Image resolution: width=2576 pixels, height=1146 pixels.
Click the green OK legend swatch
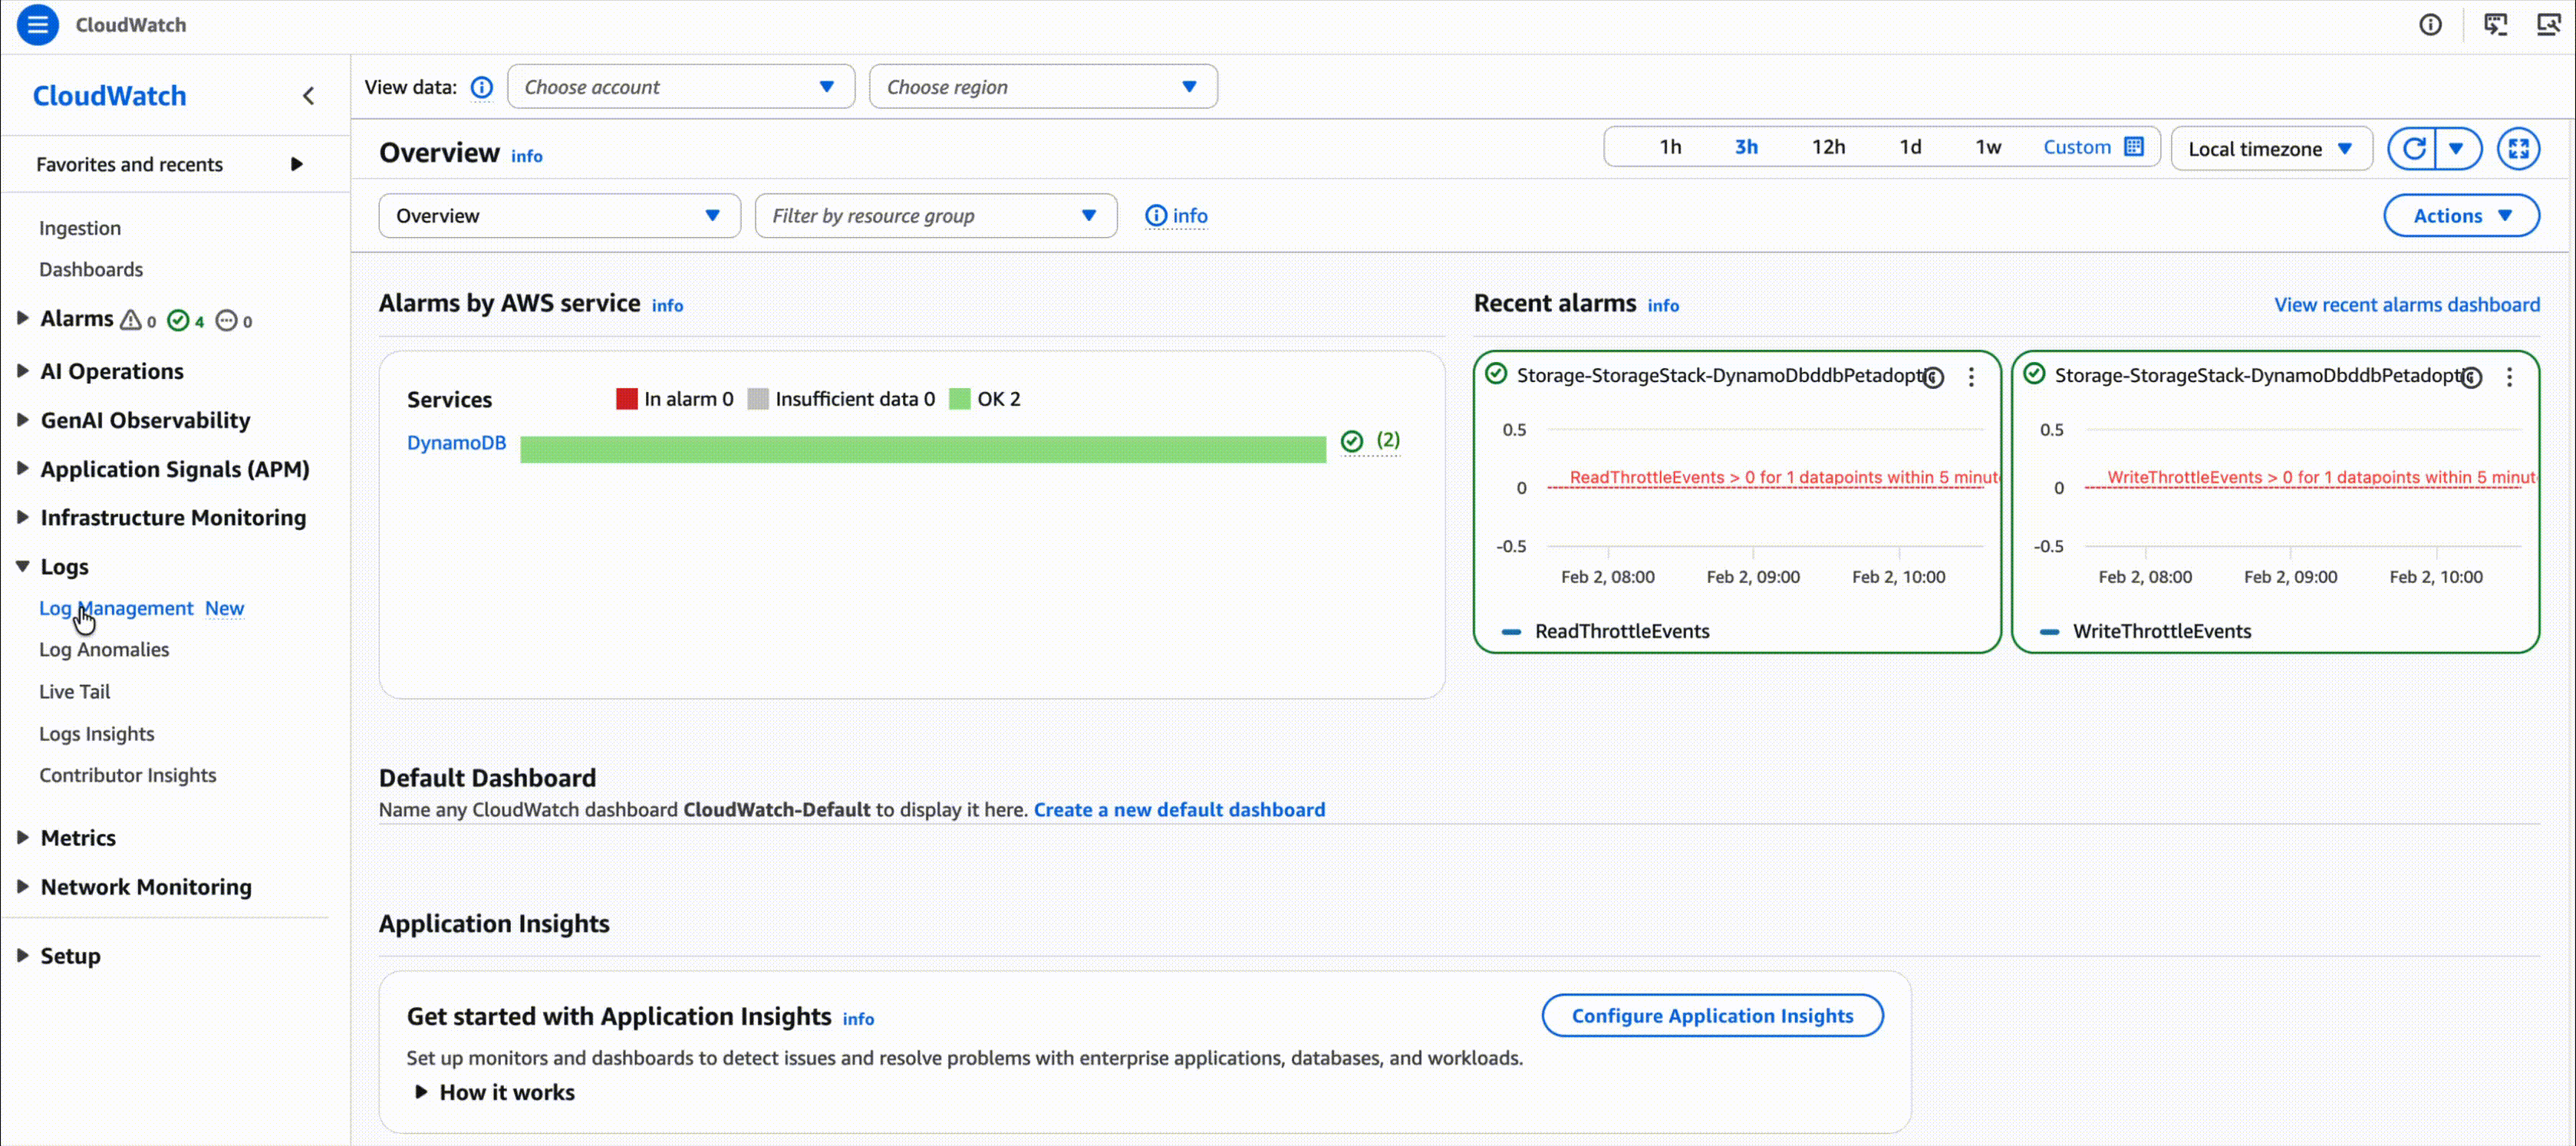(x=960, y=399)
